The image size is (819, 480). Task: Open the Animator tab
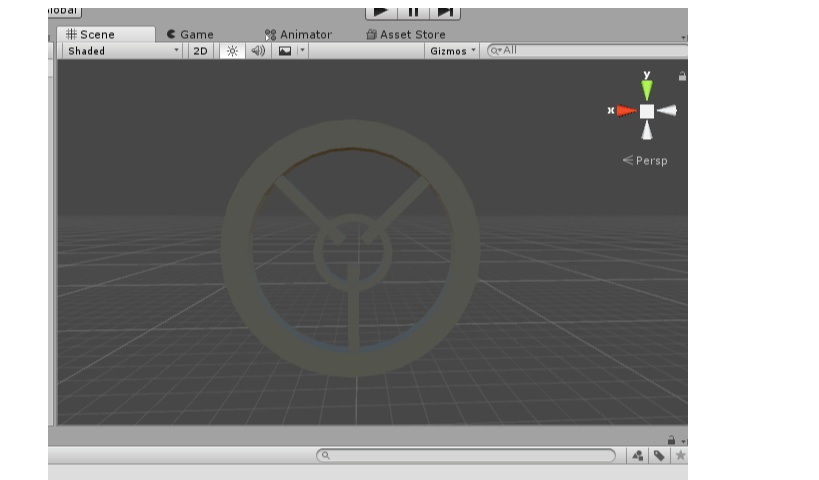click(x=298, y=34)
